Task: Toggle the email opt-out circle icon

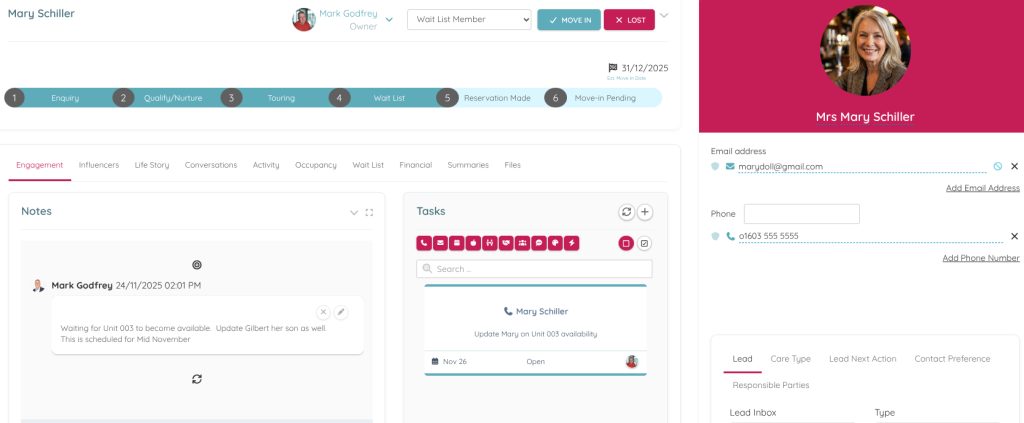Action: 997,166
